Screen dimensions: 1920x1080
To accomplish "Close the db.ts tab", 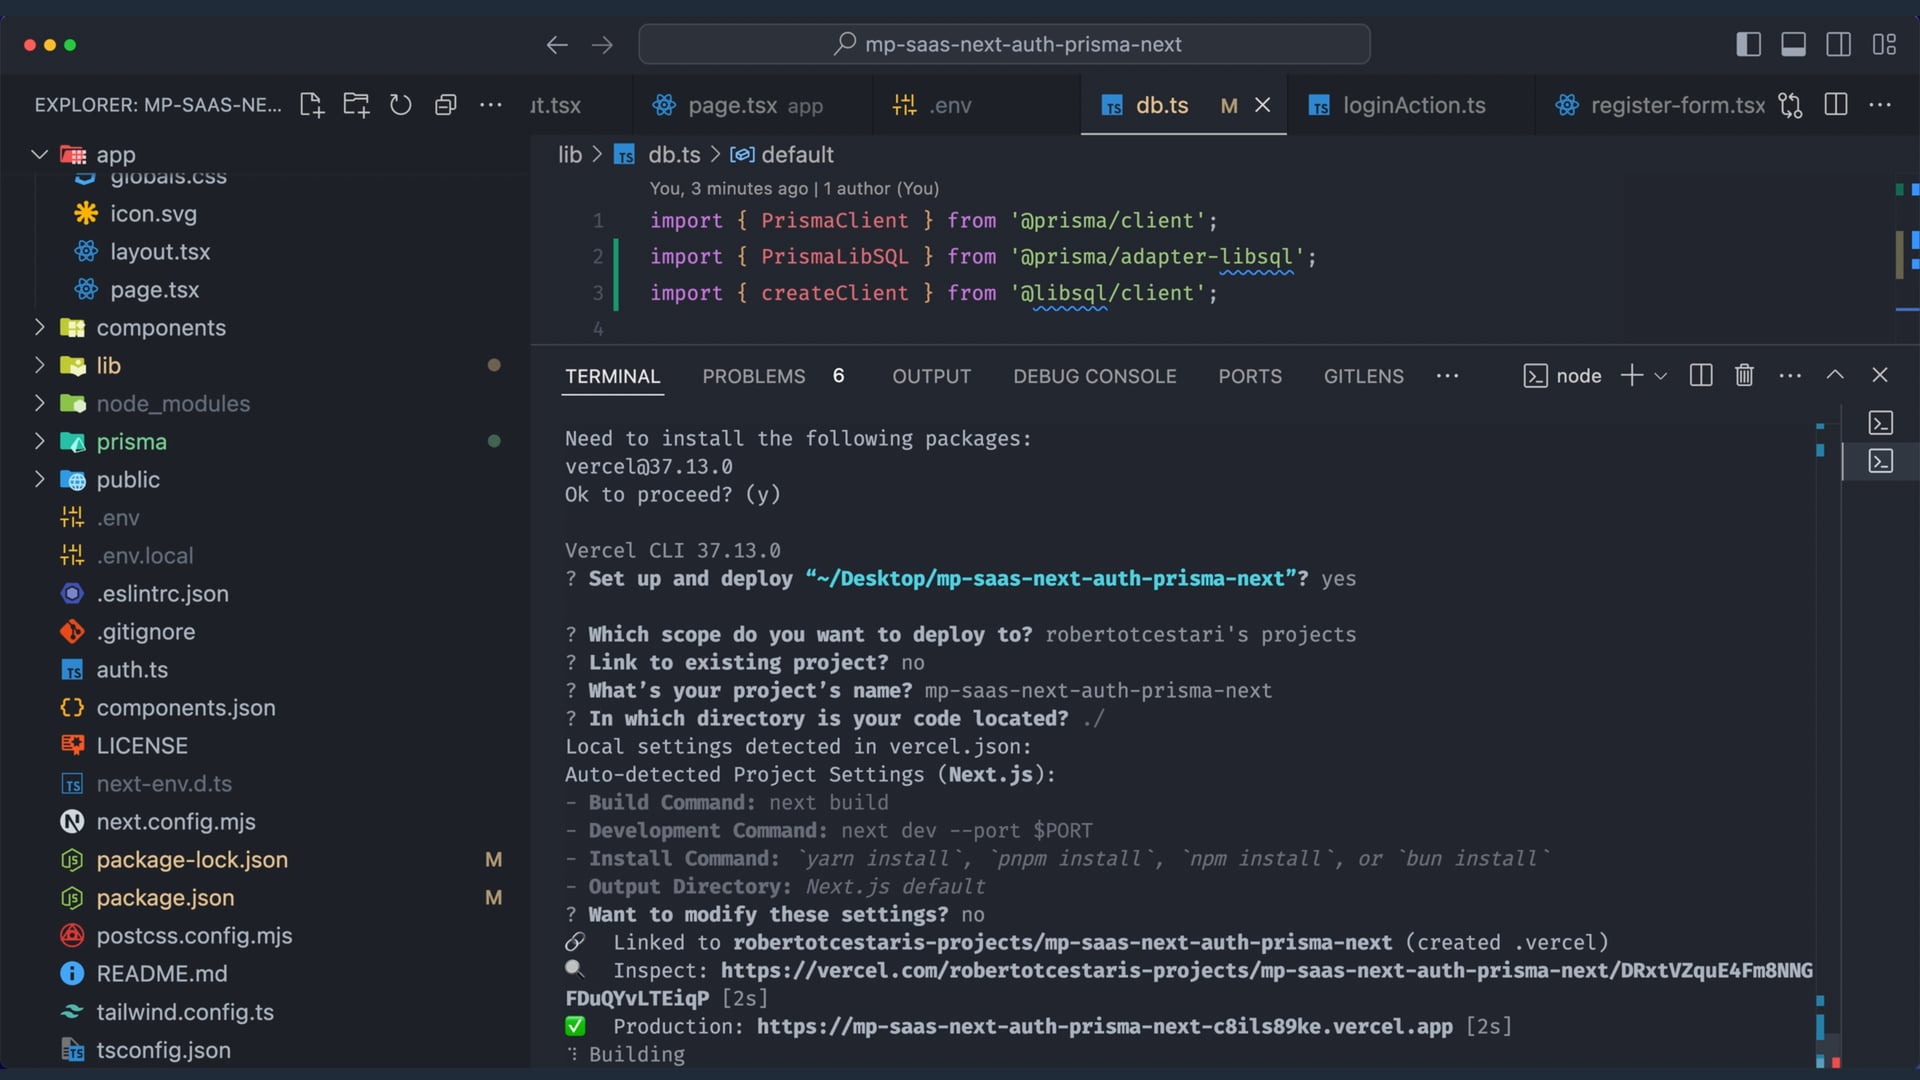I will coord(1263,105).
